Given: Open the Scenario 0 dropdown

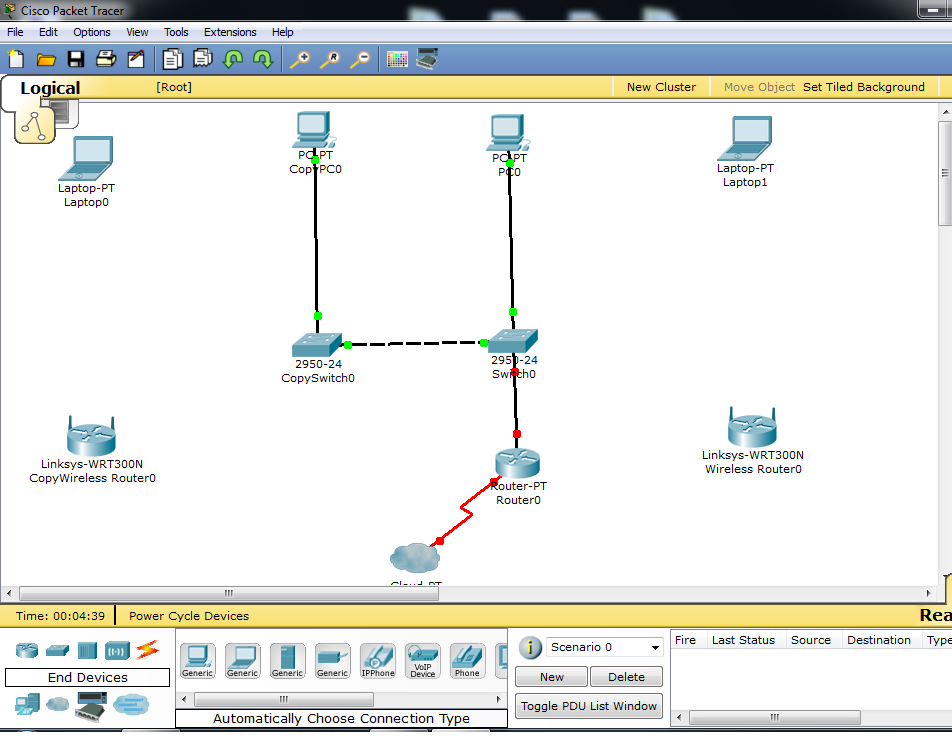Looking at the screenshot, I should coord(605,647).
